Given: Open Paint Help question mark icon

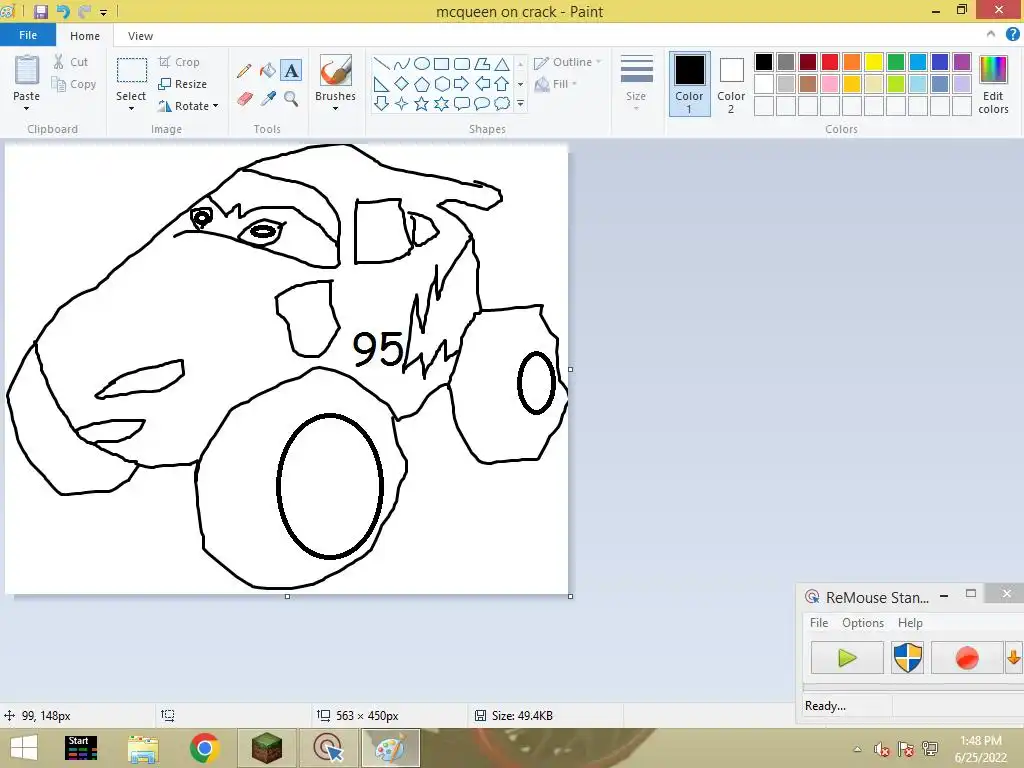Looking at the screenshot, I should 1012,35.
